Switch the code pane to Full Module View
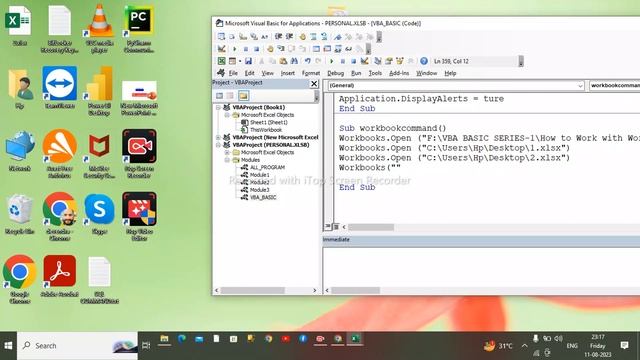The height and width of the screenshot is (360, 640). [x=336, y=227]
